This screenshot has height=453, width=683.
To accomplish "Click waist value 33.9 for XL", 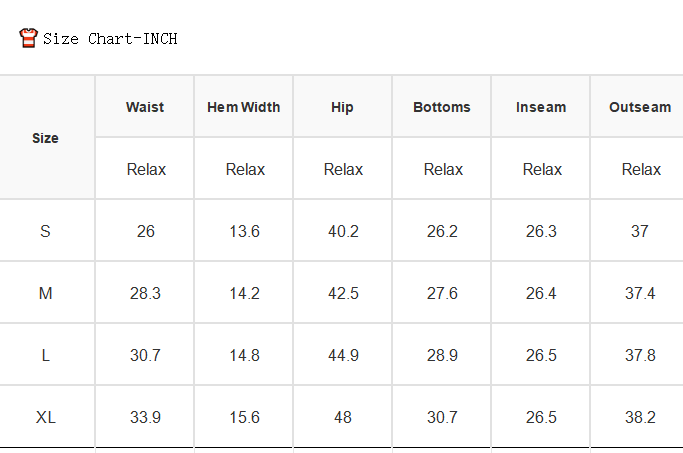I will point(145,417).
